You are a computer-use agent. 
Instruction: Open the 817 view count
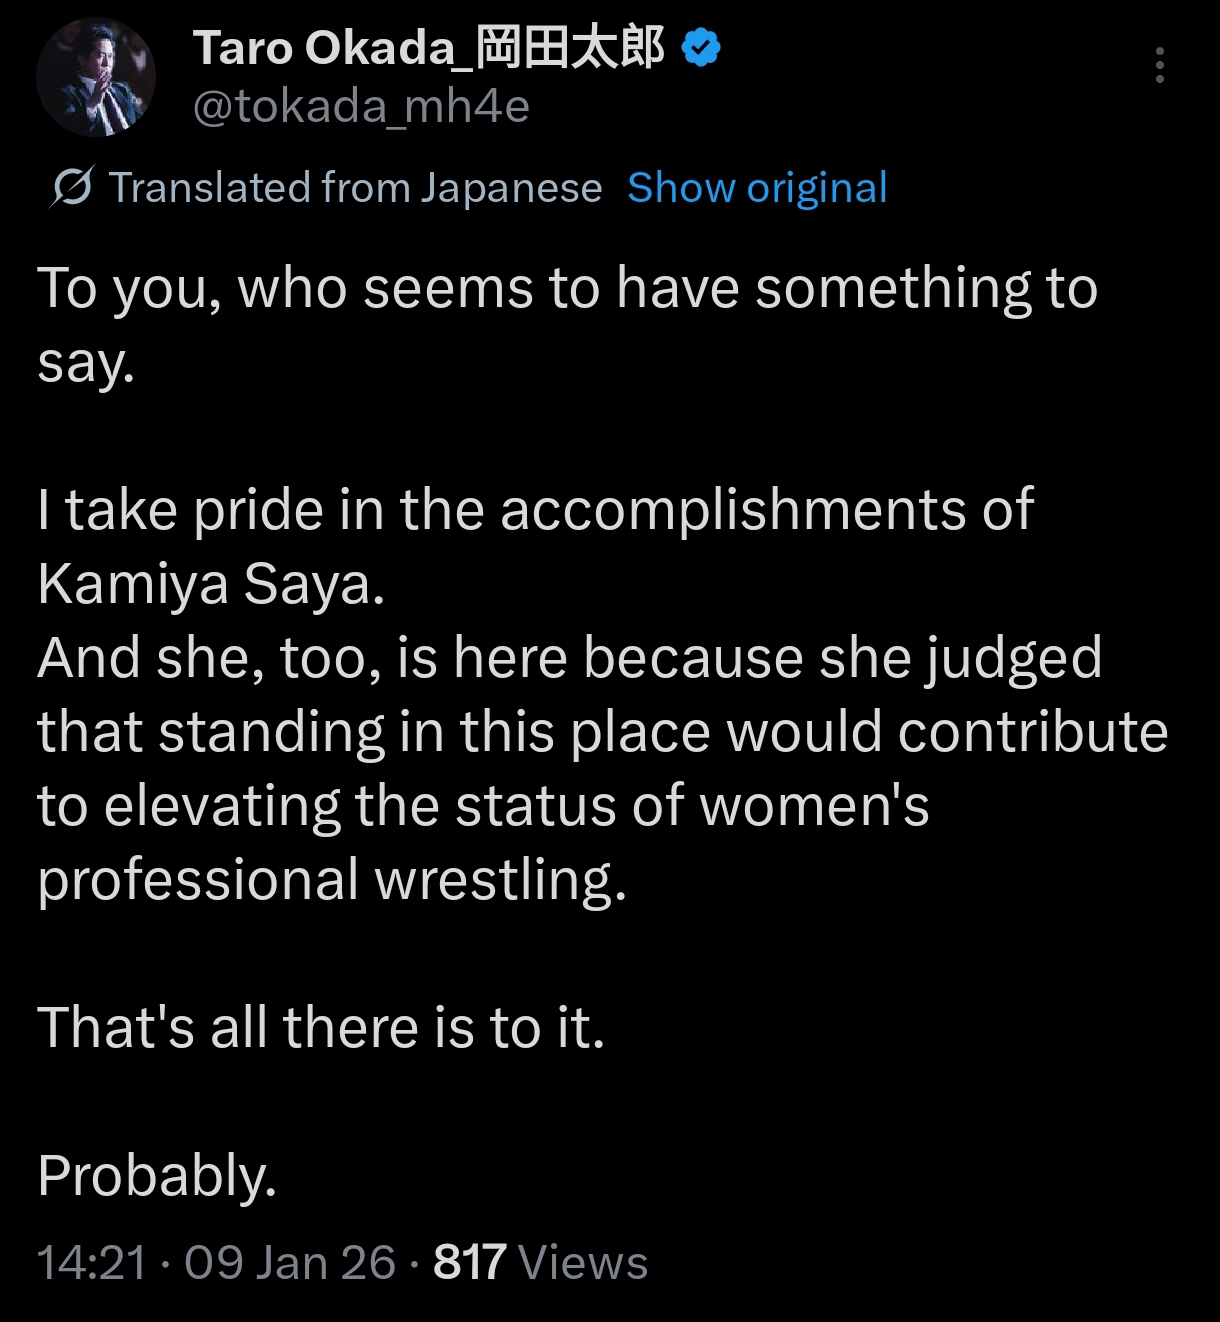[x=470, y=1263]
